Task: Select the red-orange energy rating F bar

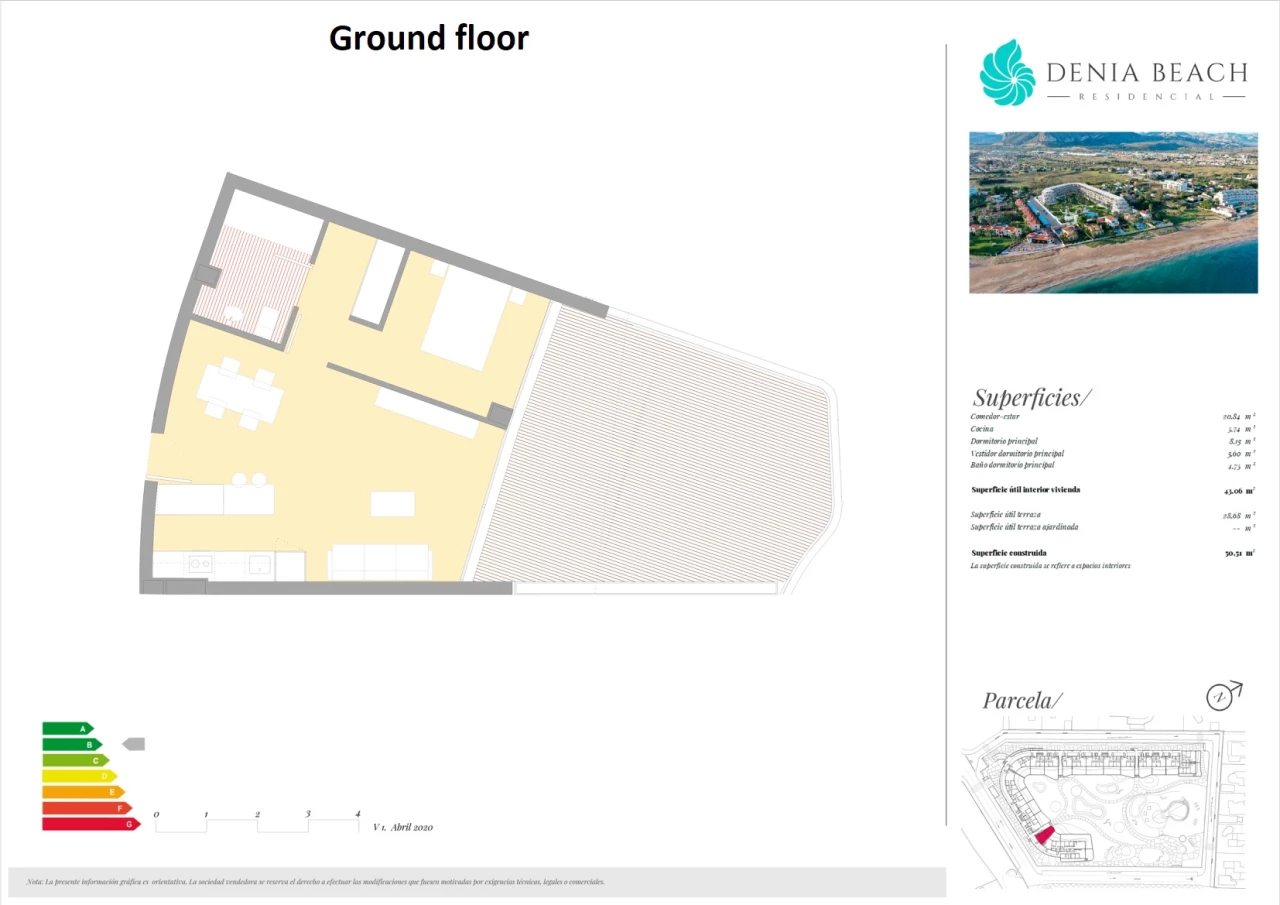Action: (x=87, y=808)
